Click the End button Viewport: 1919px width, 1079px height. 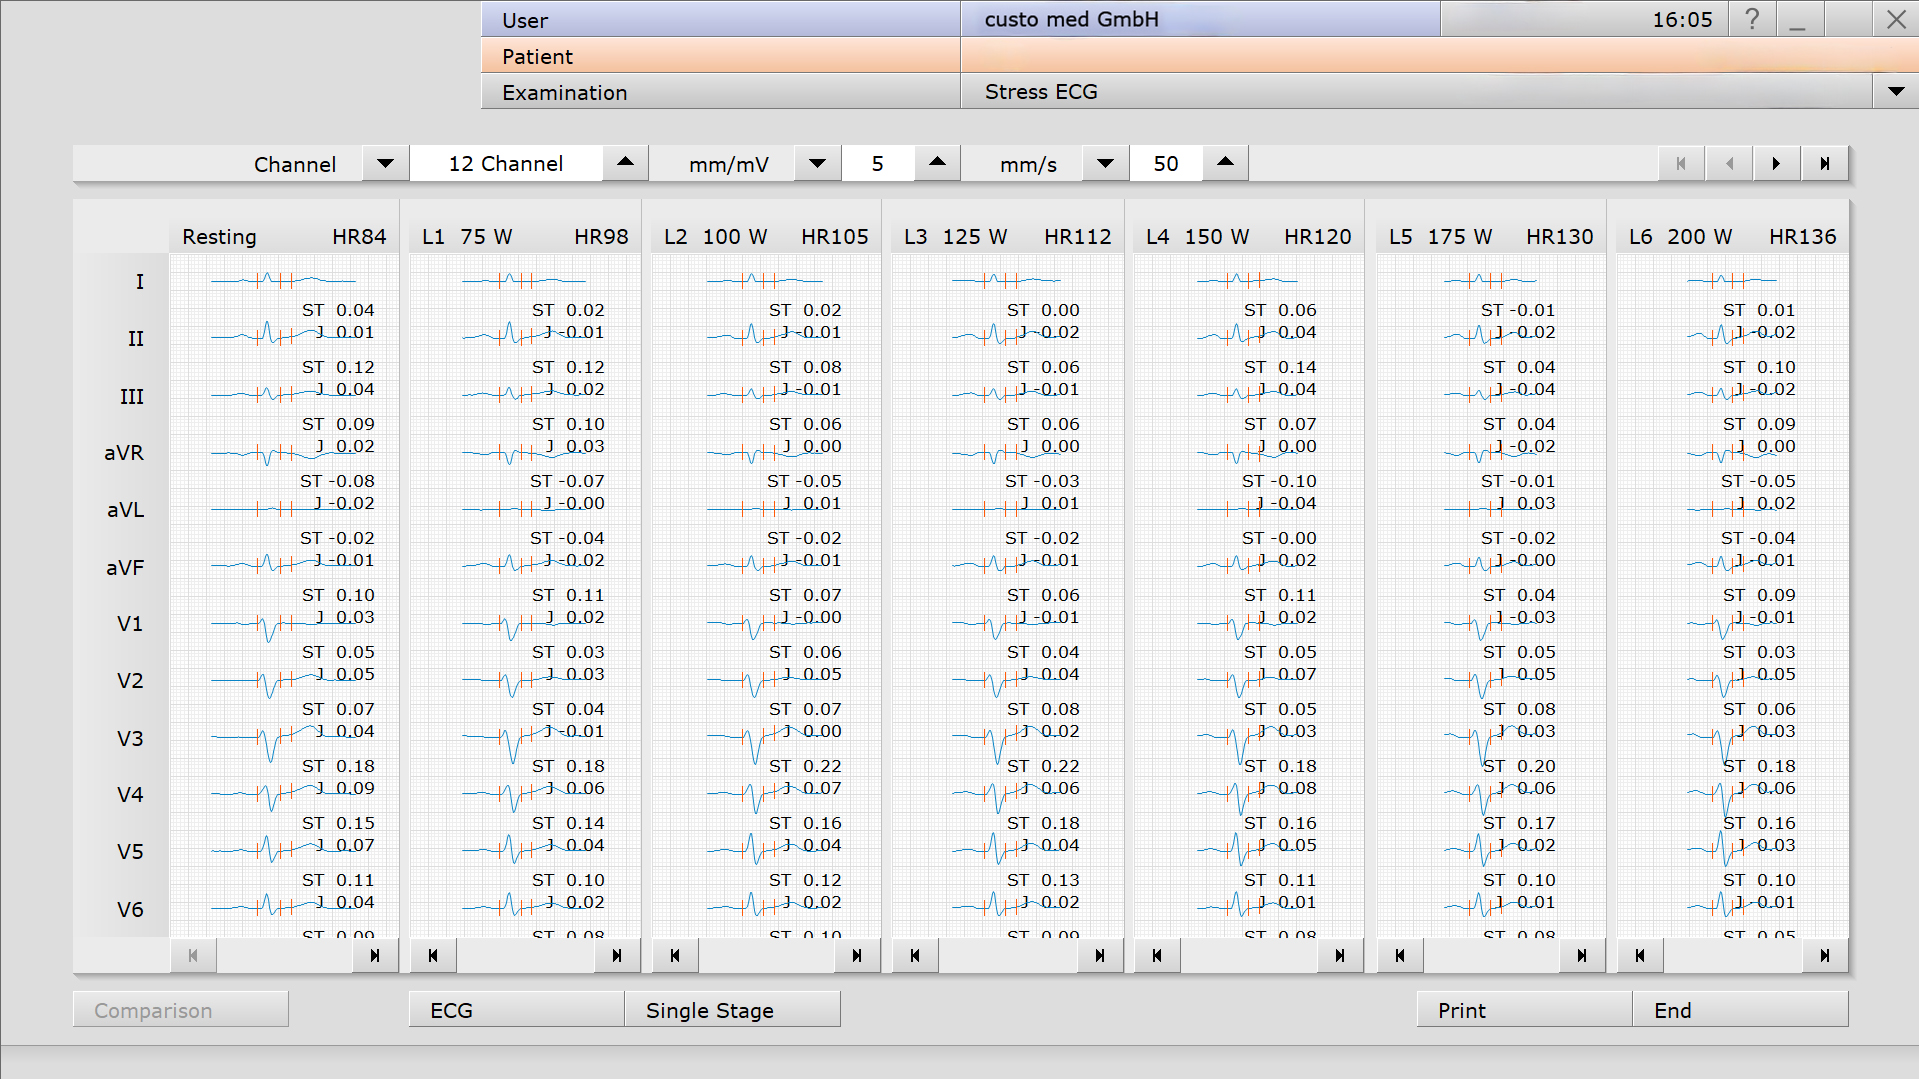coord(1741,1009)
